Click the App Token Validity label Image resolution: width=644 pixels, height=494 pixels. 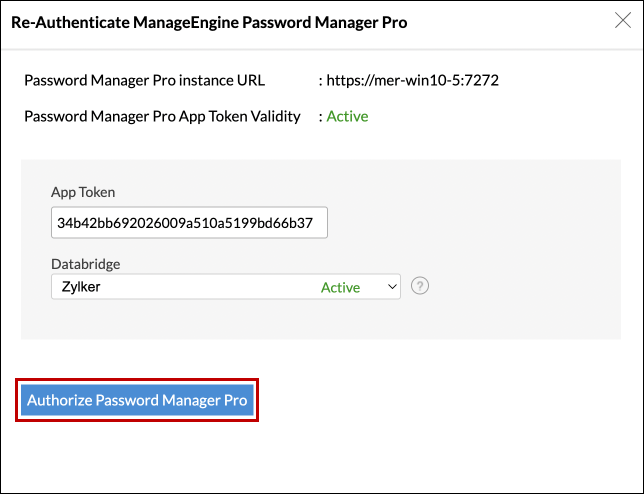(x=162, y=116)
